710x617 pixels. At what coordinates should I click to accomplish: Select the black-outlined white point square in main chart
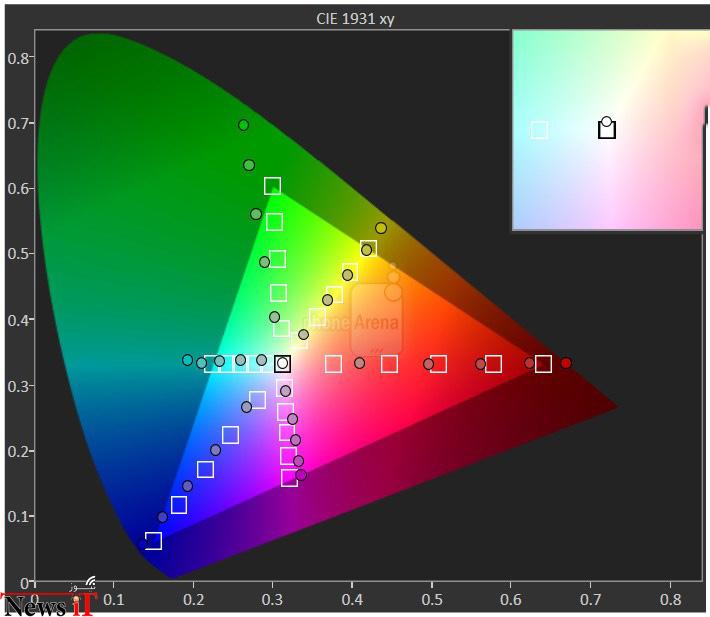283,364
